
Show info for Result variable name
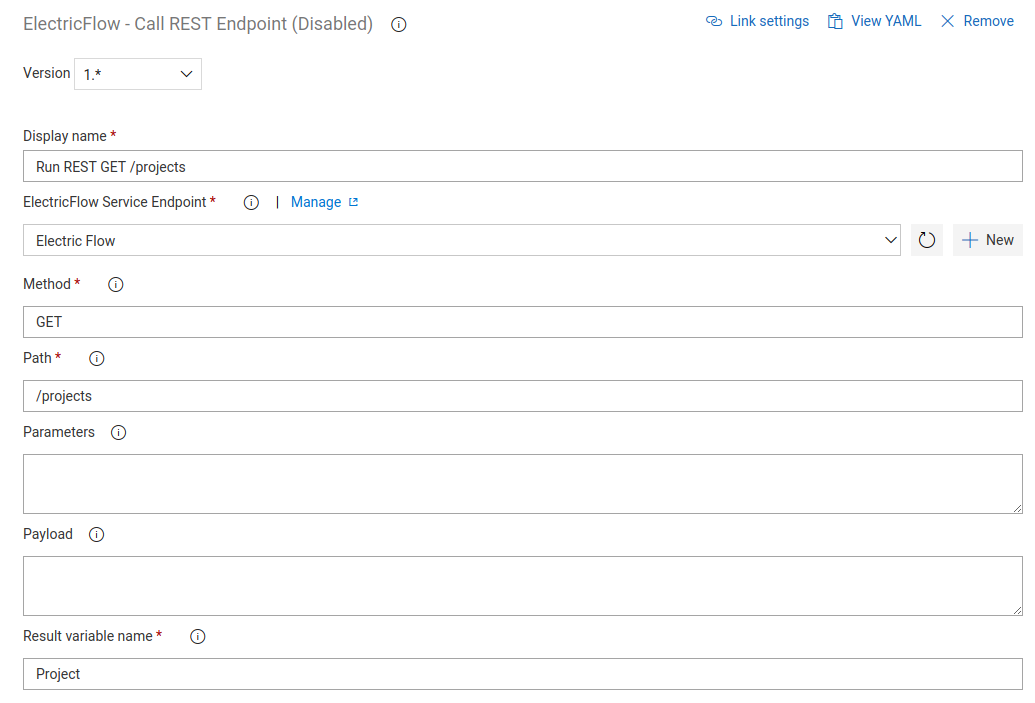(197, 636)
